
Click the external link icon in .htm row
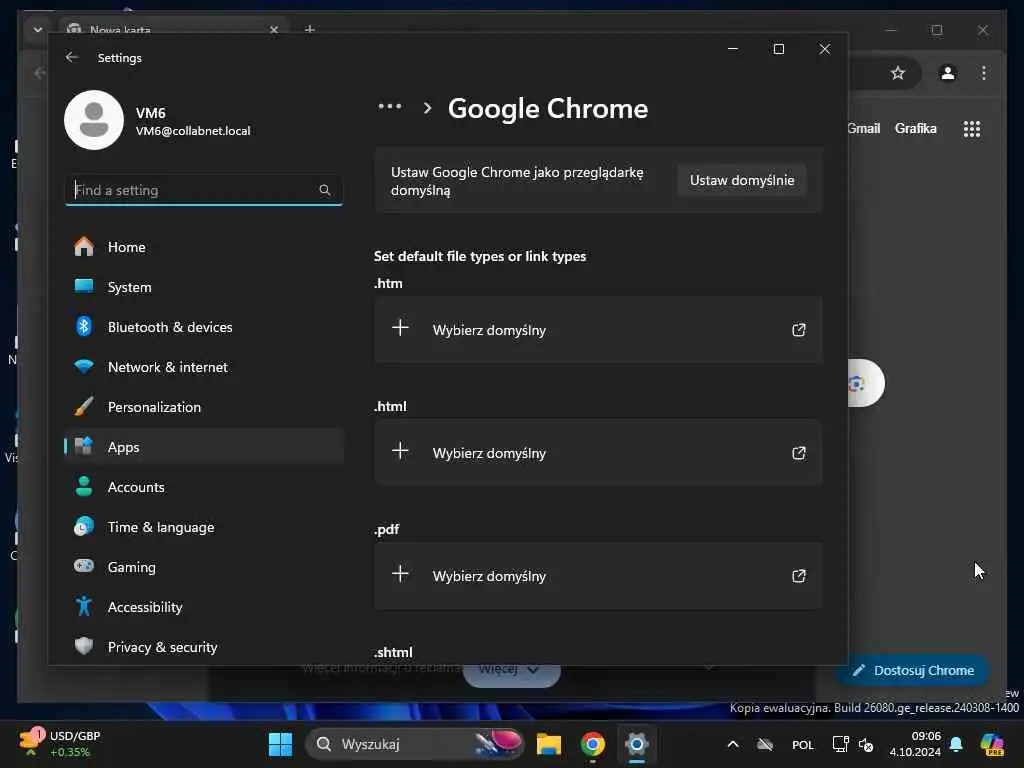tap(799, 330)
